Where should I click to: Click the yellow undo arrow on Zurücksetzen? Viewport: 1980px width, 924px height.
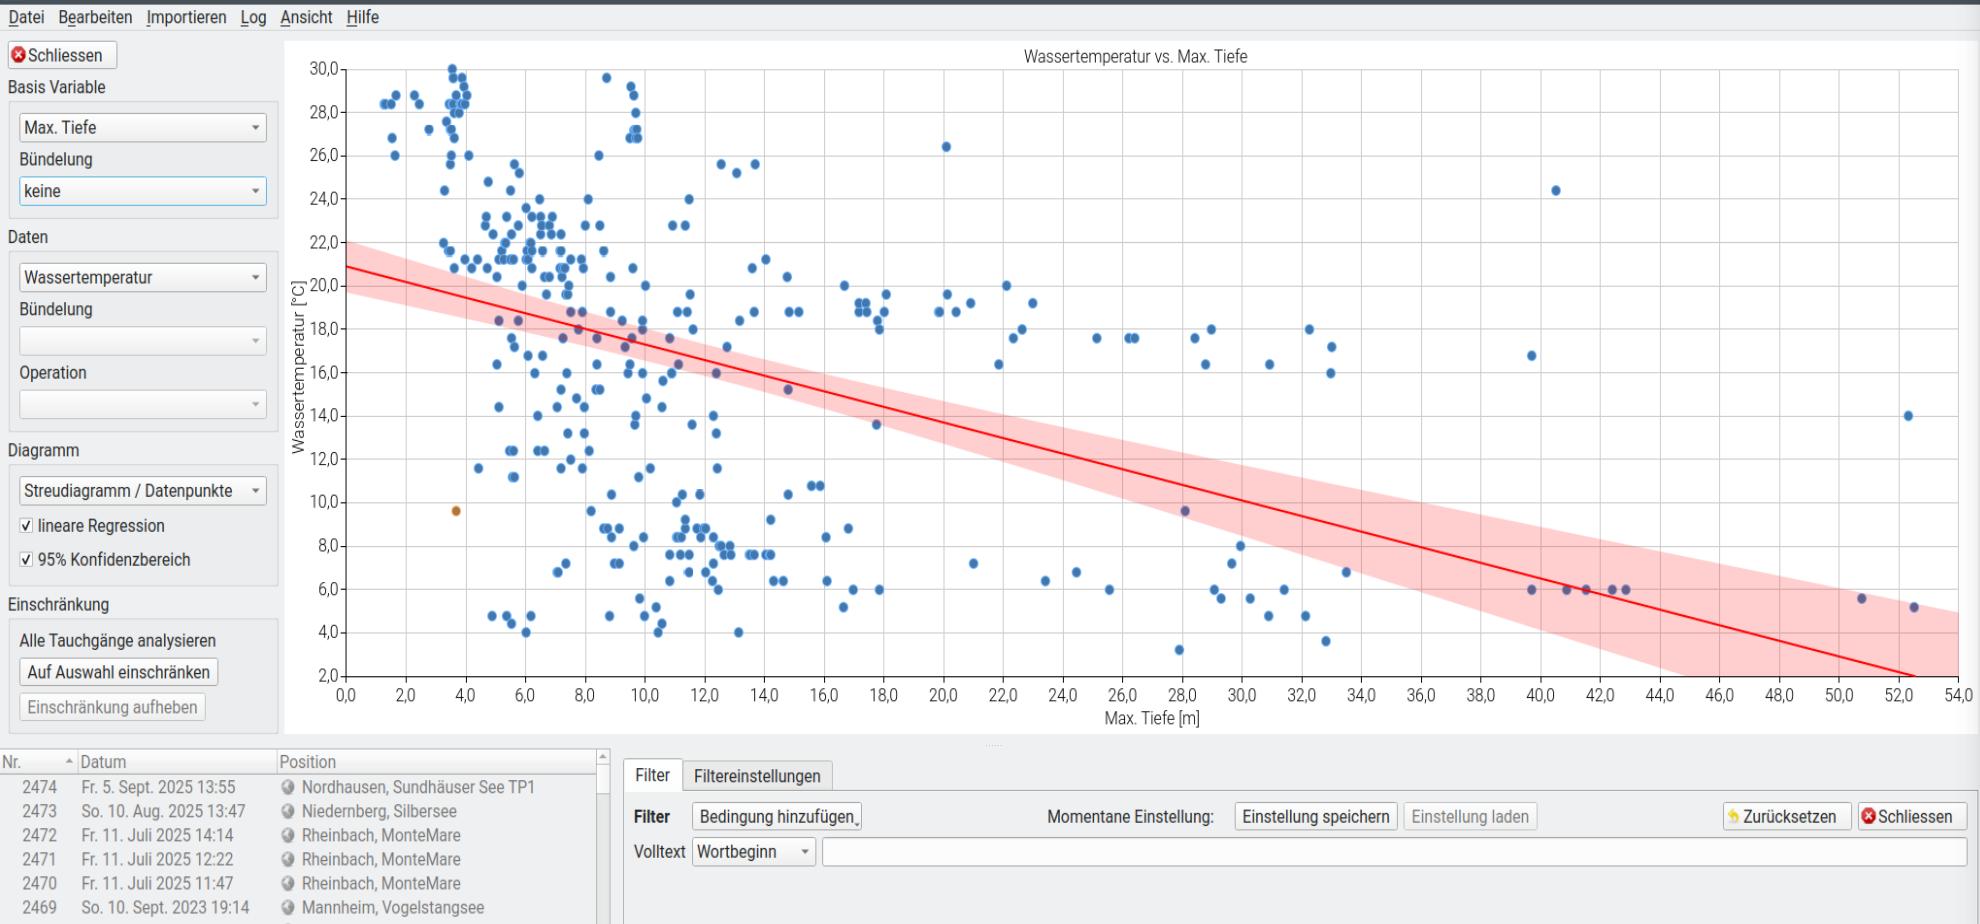pyautogui.click(x=1733, y=816)
